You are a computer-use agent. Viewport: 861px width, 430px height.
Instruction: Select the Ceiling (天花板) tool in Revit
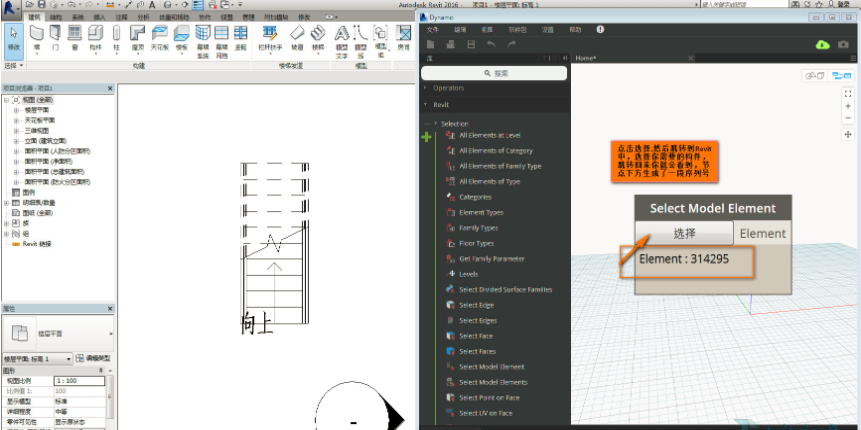tap(160, 39)
